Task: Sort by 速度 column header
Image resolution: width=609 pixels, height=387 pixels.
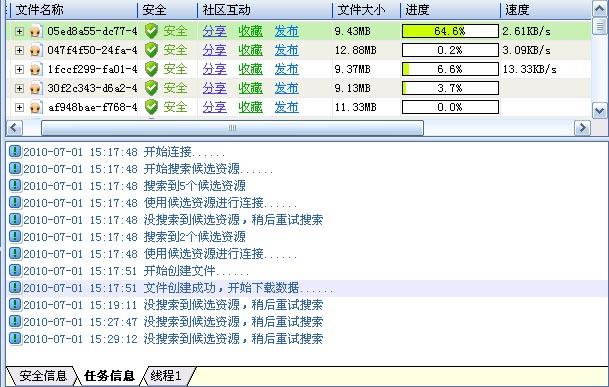Action: click(x=546, y=10)
